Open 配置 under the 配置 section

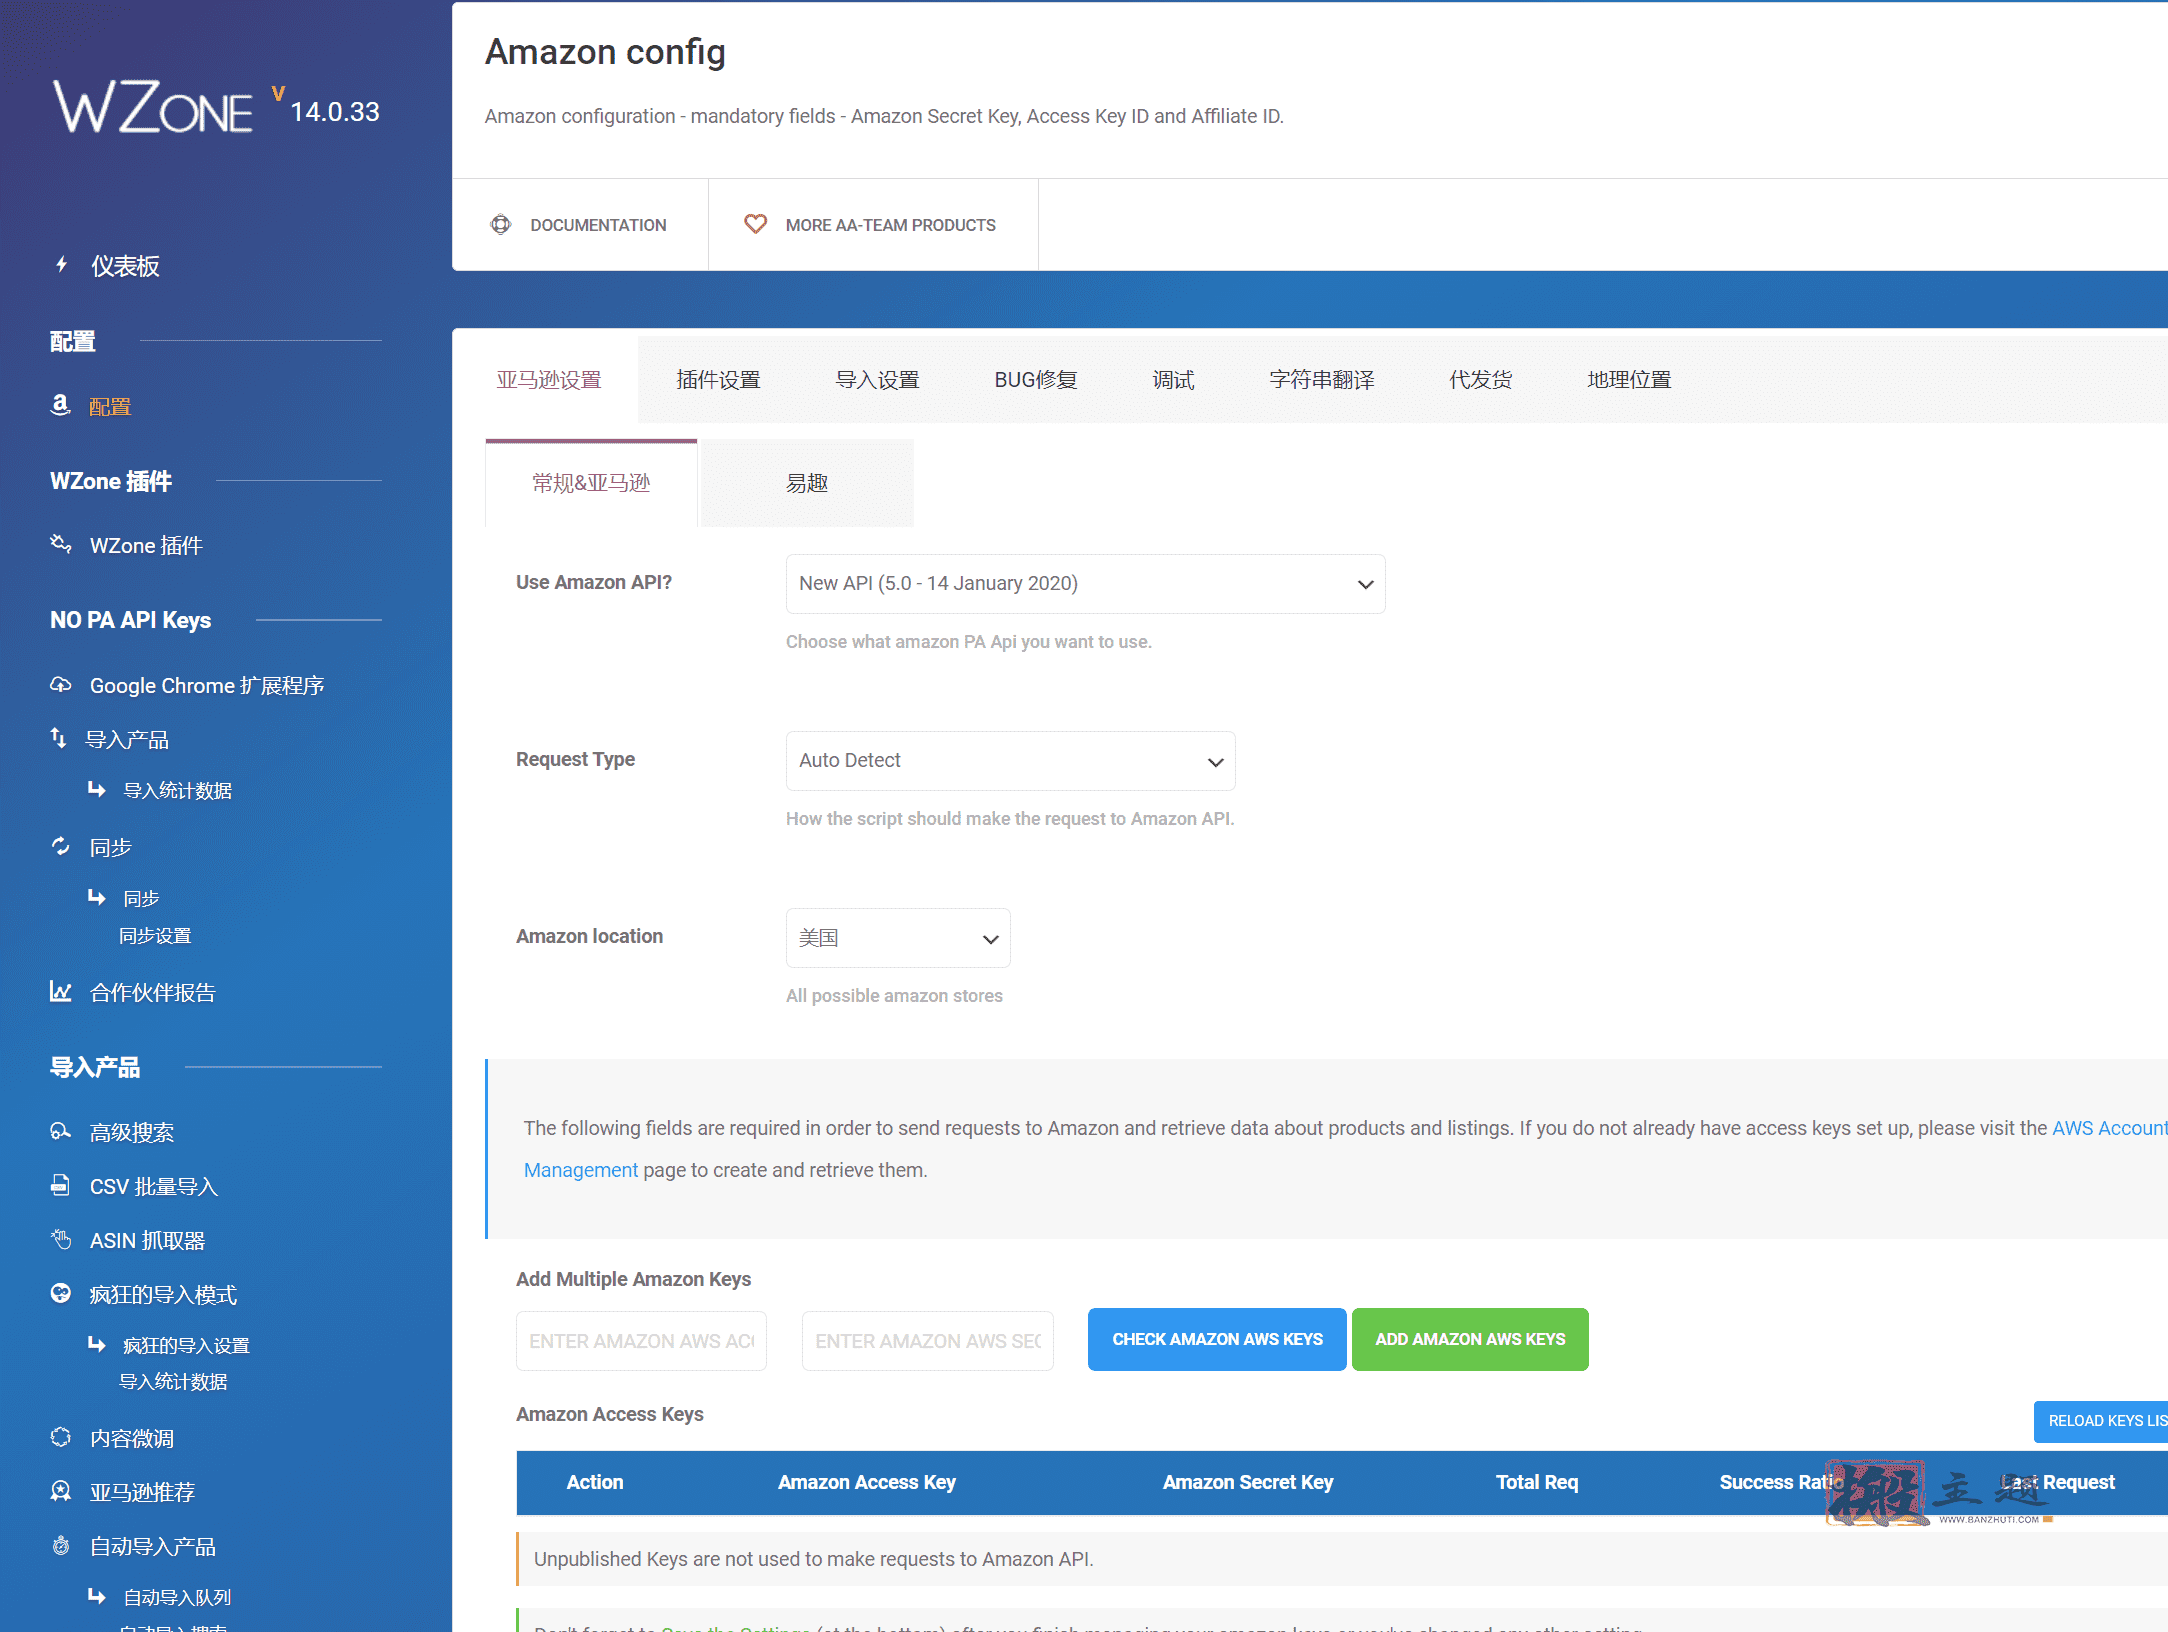tap(110, 406)
